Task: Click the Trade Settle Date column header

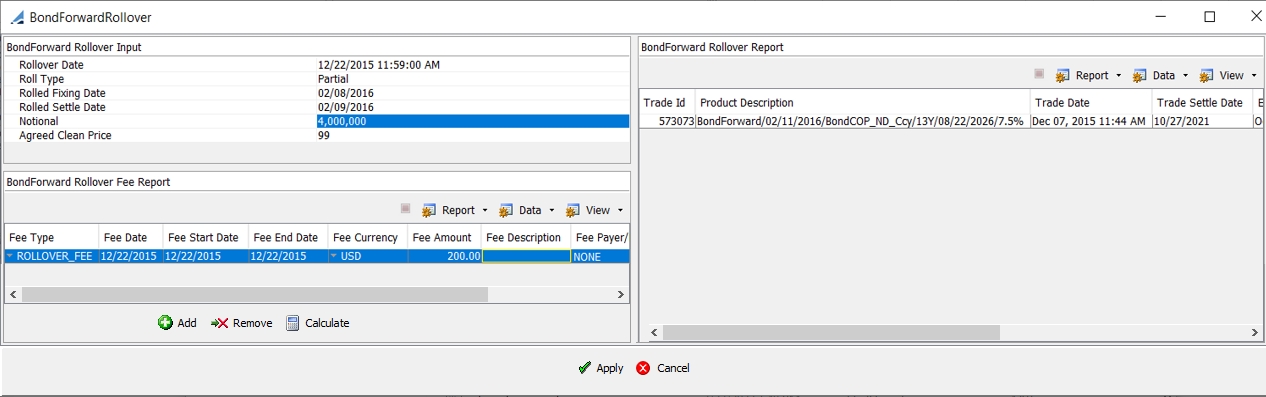Action: pyautogui.click(x=1202, y=103)
